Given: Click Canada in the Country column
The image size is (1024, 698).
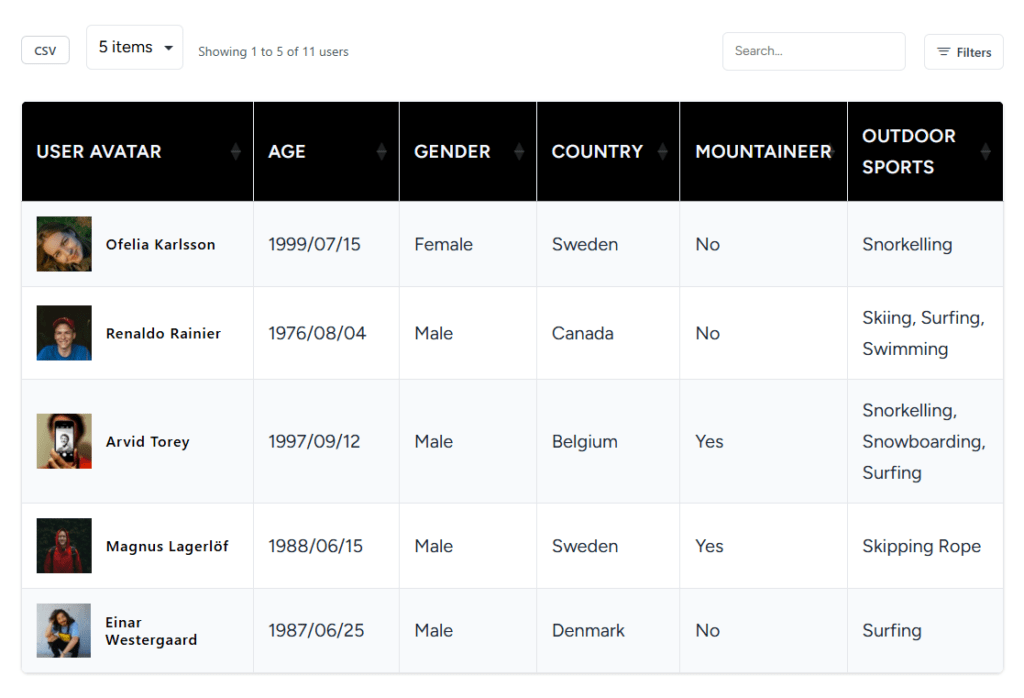Looking at the screenshot, I should [x=583, y=333].
